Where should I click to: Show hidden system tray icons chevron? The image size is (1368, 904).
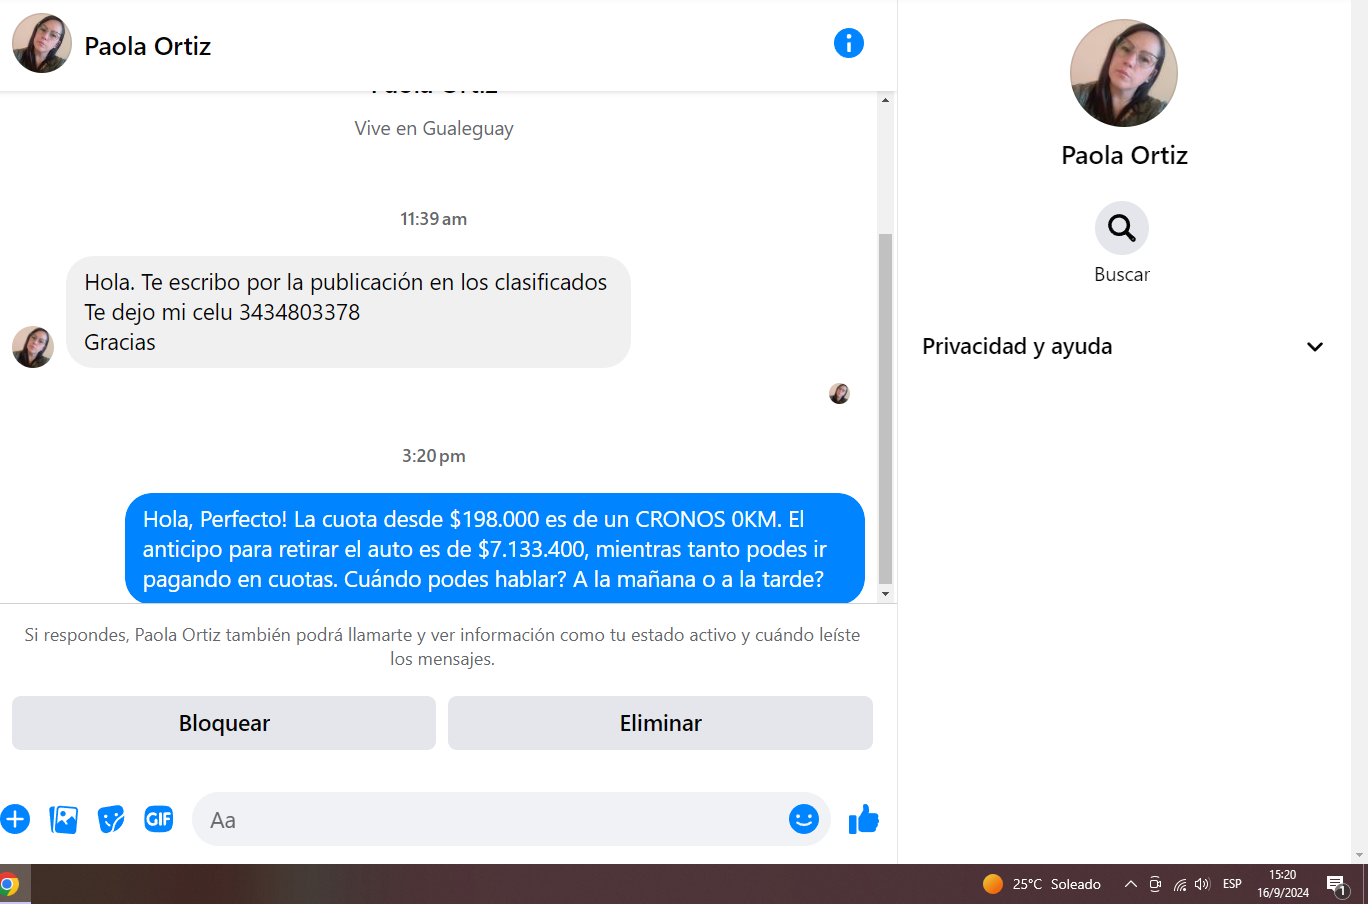pos(1131,884)
